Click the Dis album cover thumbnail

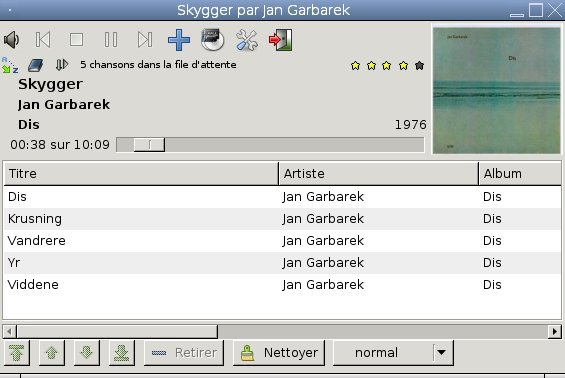(x=497, y=90)
